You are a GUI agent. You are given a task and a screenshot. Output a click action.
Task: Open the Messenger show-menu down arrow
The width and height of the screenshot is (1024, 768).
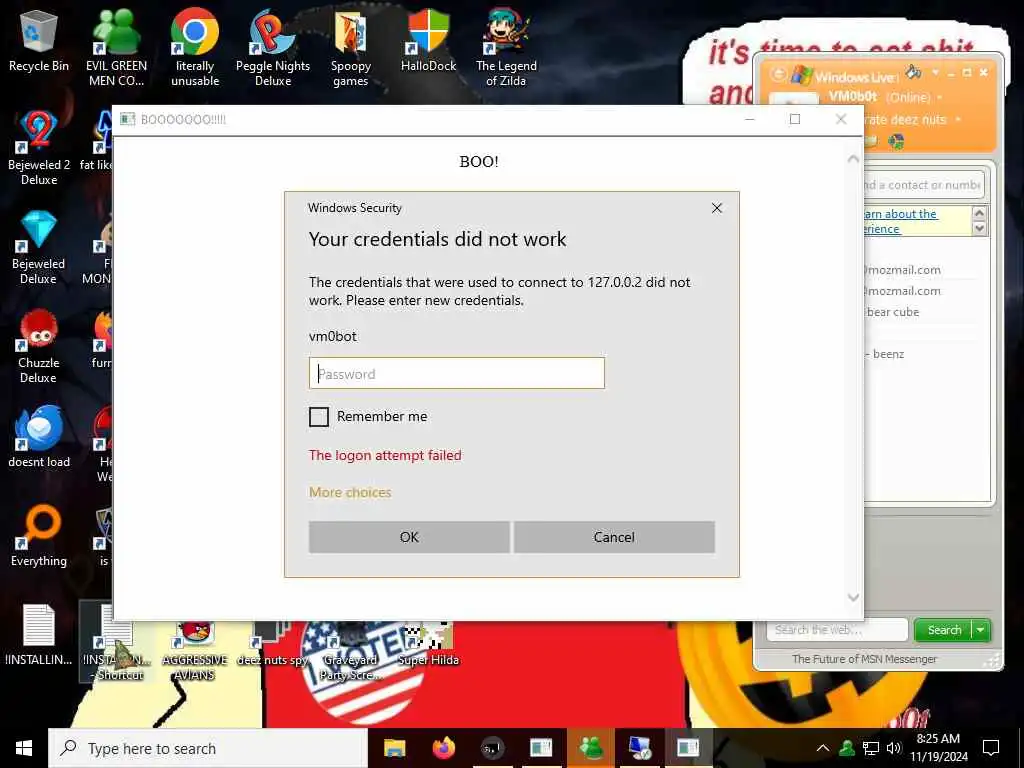(x=935, y=72)
